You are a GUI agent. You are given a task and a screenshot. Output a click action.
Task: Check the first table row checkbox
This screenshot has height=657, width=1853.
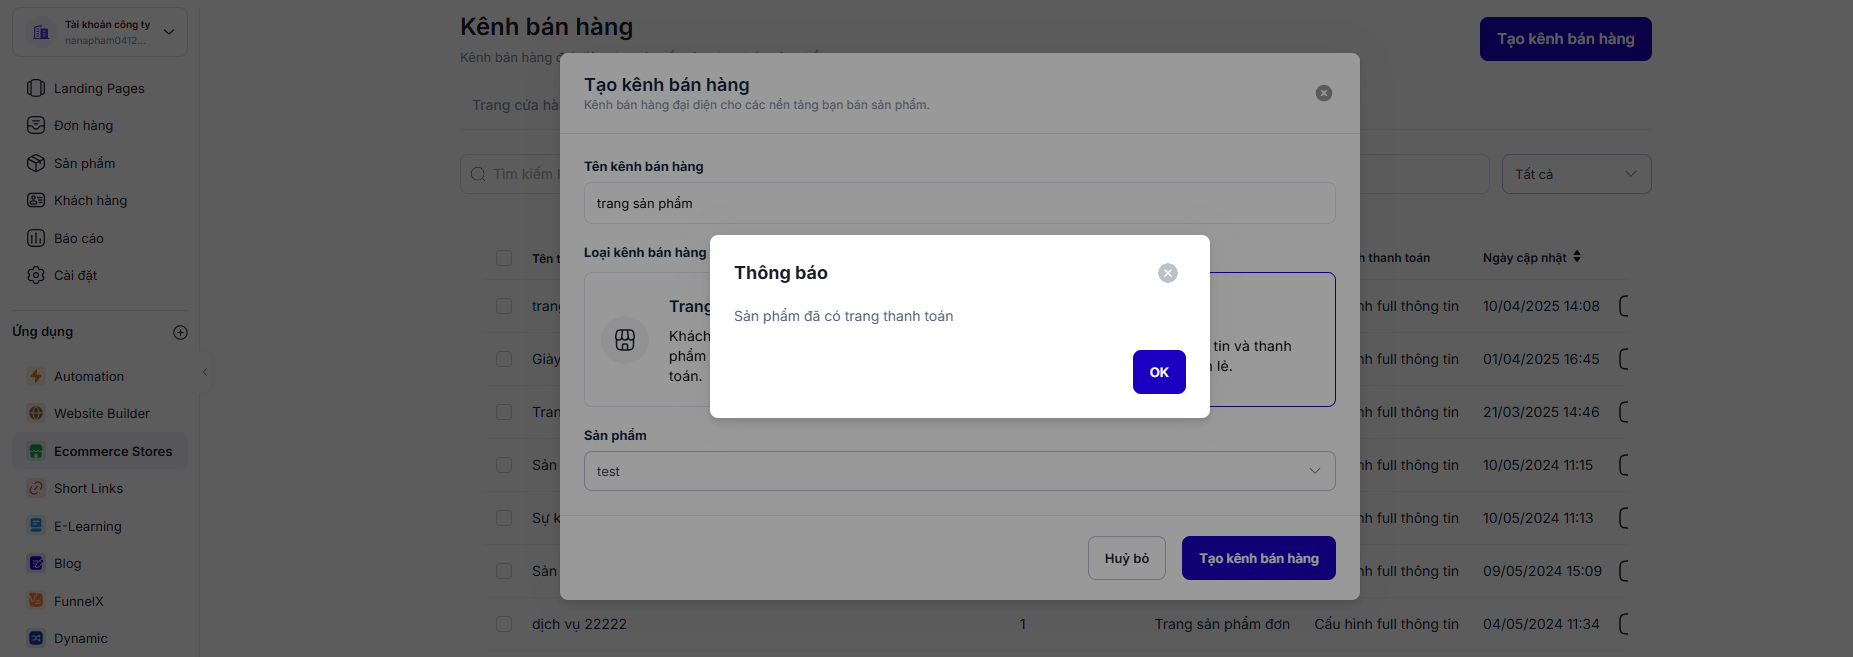tap(504, 306)
